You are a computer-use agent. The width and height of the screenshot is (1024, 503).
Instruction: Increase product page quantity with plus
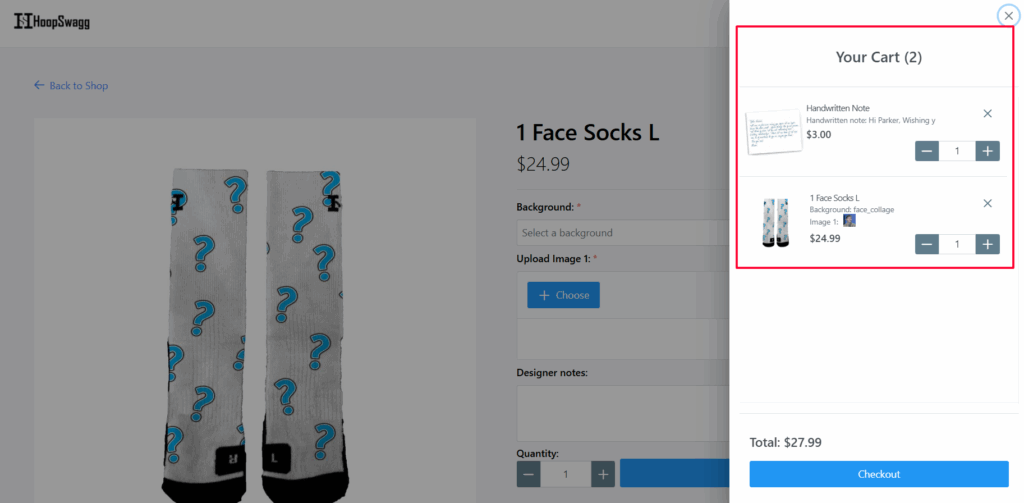click(602, 474)
